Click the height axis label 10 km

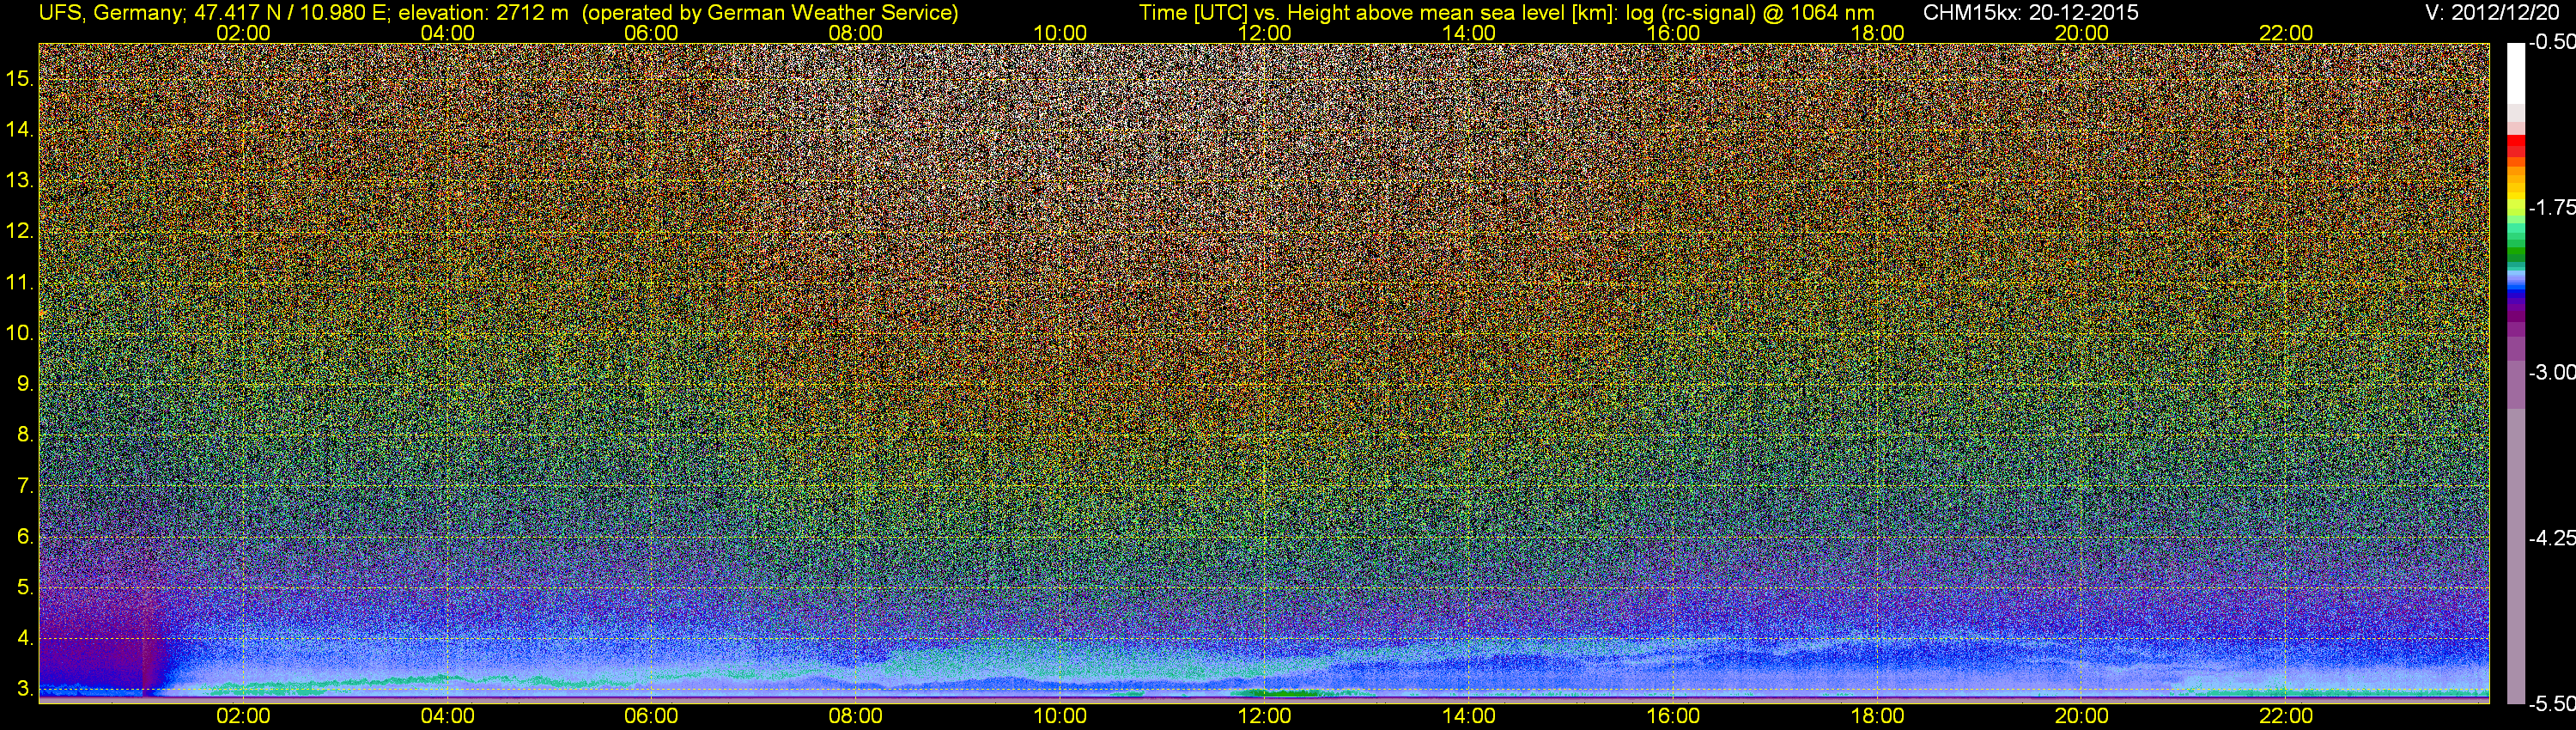20,333
